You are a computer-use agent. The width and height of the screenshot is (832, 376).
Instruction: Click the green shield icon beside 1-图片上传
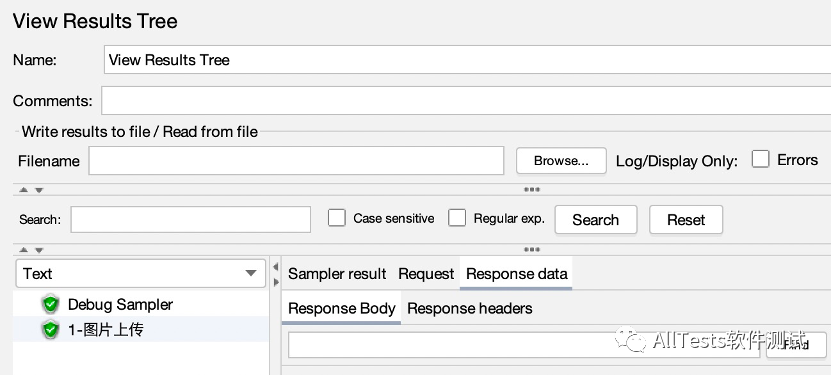[50, 330]
